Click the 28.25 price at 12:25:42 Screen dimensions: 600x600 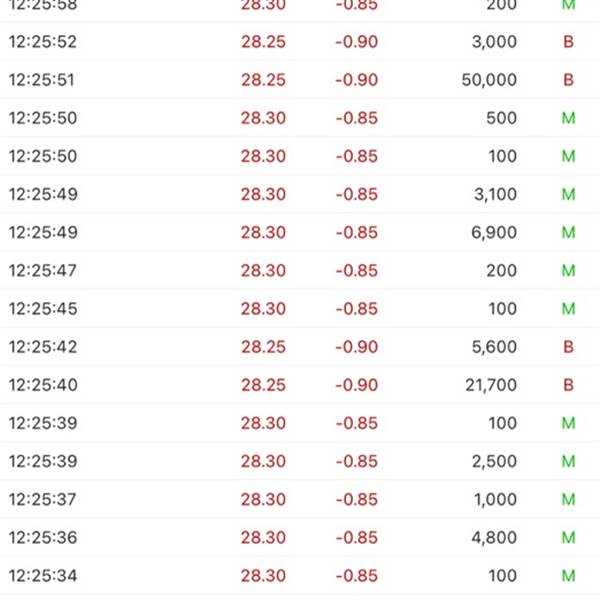(263, 347)
